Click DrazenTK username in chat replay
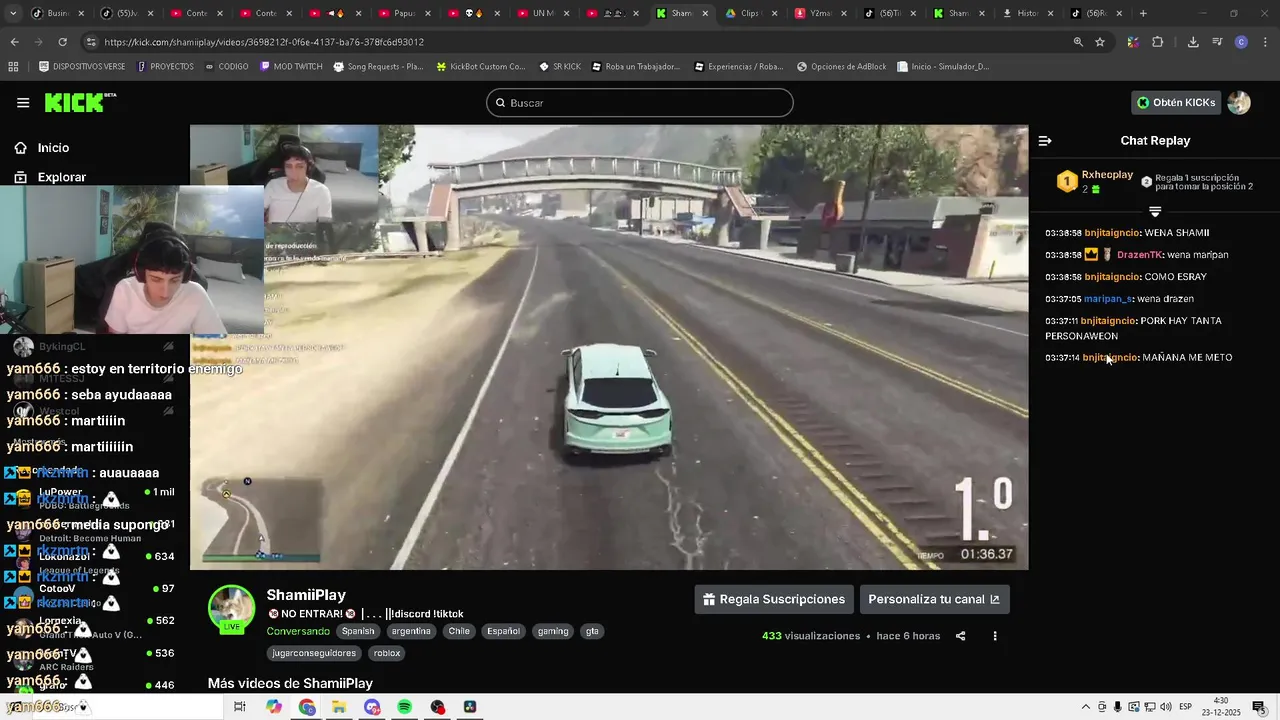This screenshot has height=720, width=1280. click(x=1140, y=255)
